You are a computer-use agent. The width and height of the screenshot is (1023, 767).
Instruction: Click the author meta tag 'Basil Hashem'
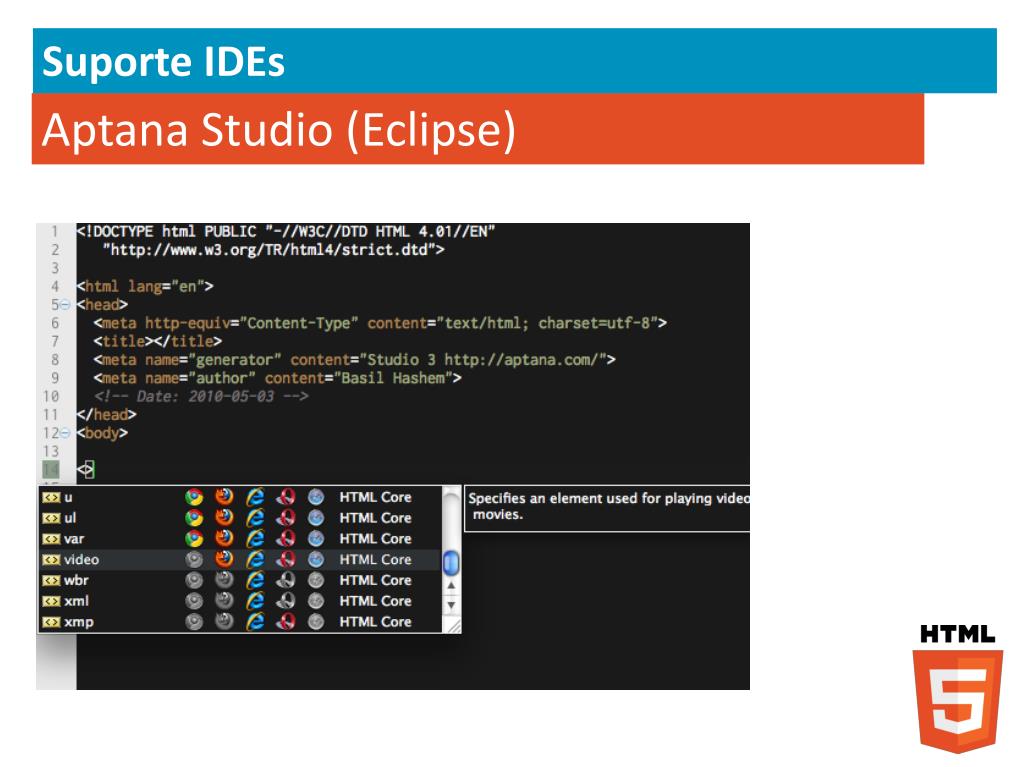tap(277, 378)
